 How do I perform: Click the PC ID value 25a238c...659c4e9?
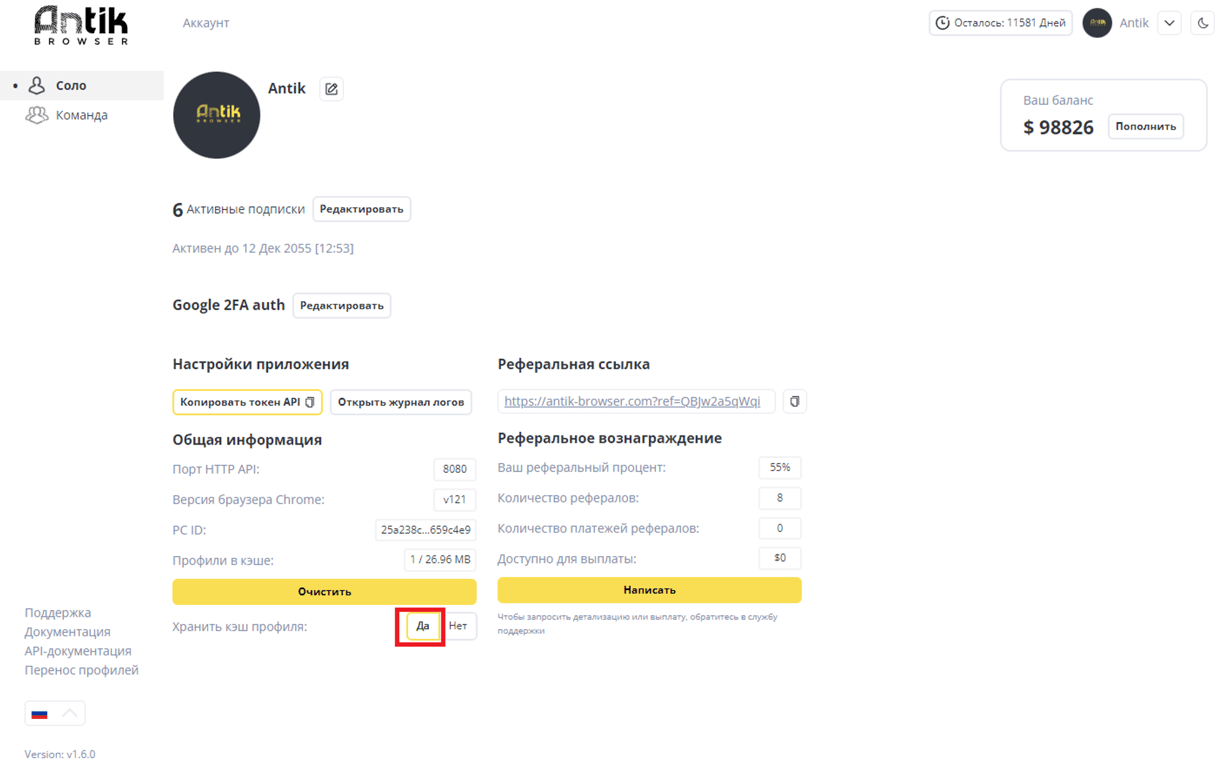[x=426, y=530]
